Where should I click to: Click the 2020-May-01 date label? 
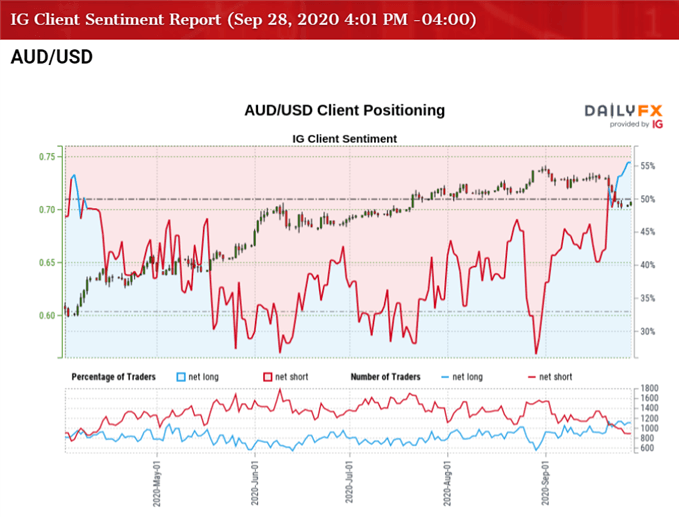pyautogui.click(x=157, y=484)
